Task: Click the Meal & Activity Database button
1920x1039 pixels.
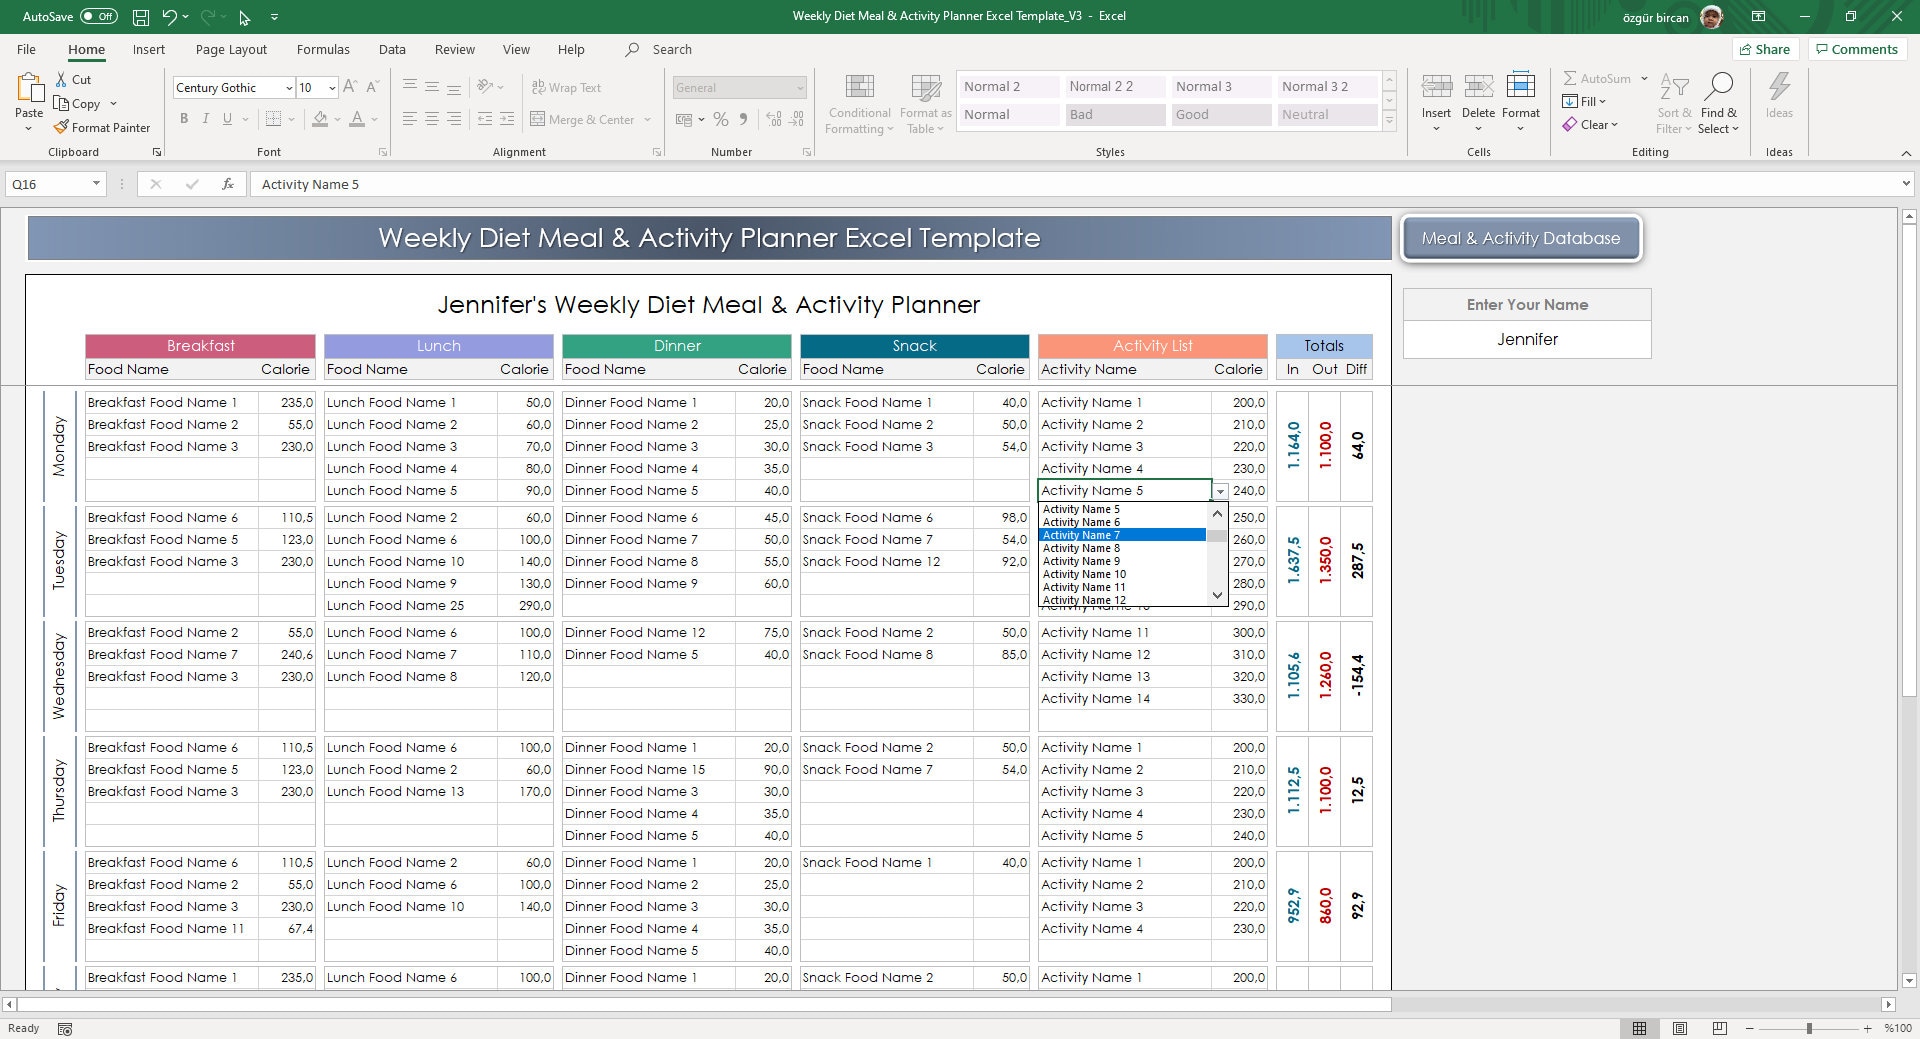Action: click(x=1521, y=238)
